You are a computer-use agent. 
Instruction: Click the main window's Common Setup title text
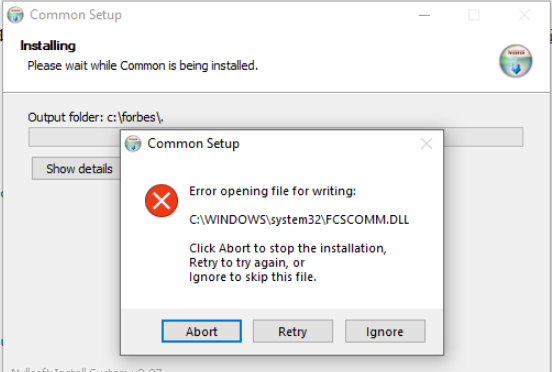76,15
